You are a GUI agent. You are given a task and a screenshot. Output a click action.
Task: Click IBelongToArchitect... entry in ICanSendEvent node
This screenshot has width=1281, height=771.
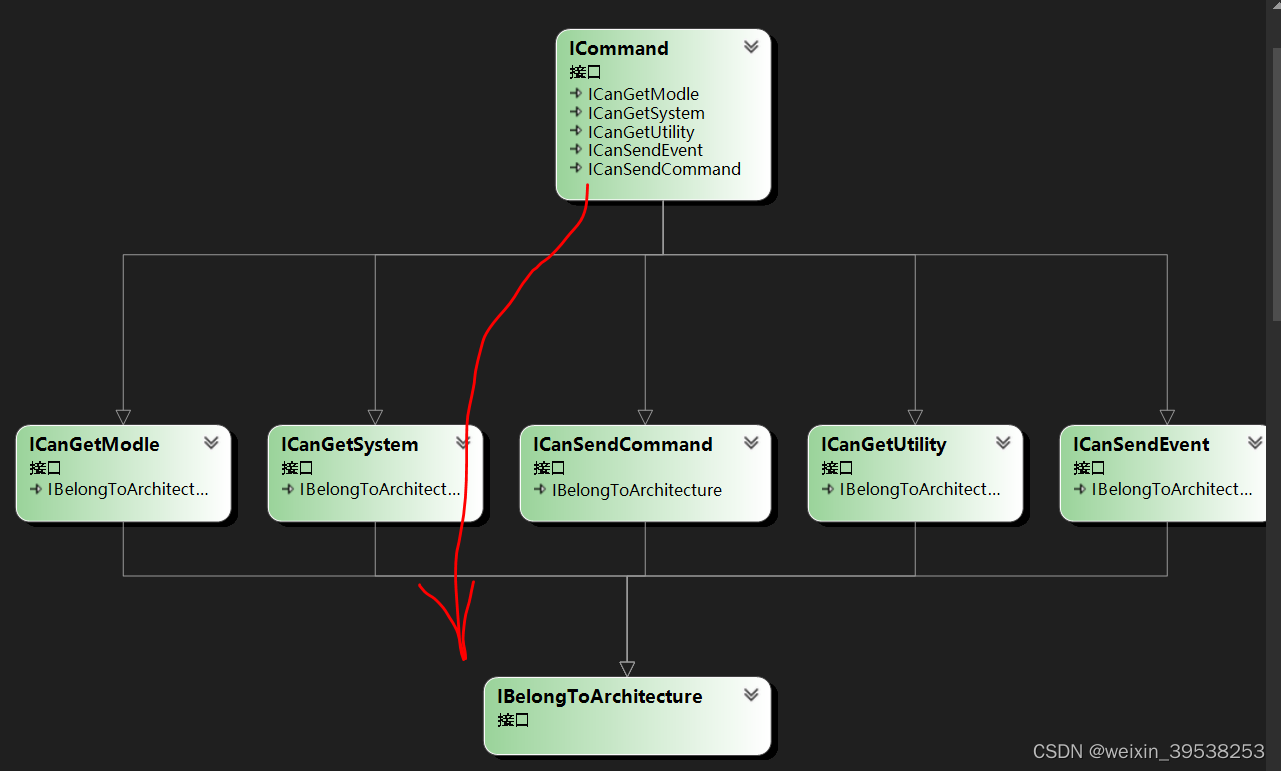click(1172, 490)
